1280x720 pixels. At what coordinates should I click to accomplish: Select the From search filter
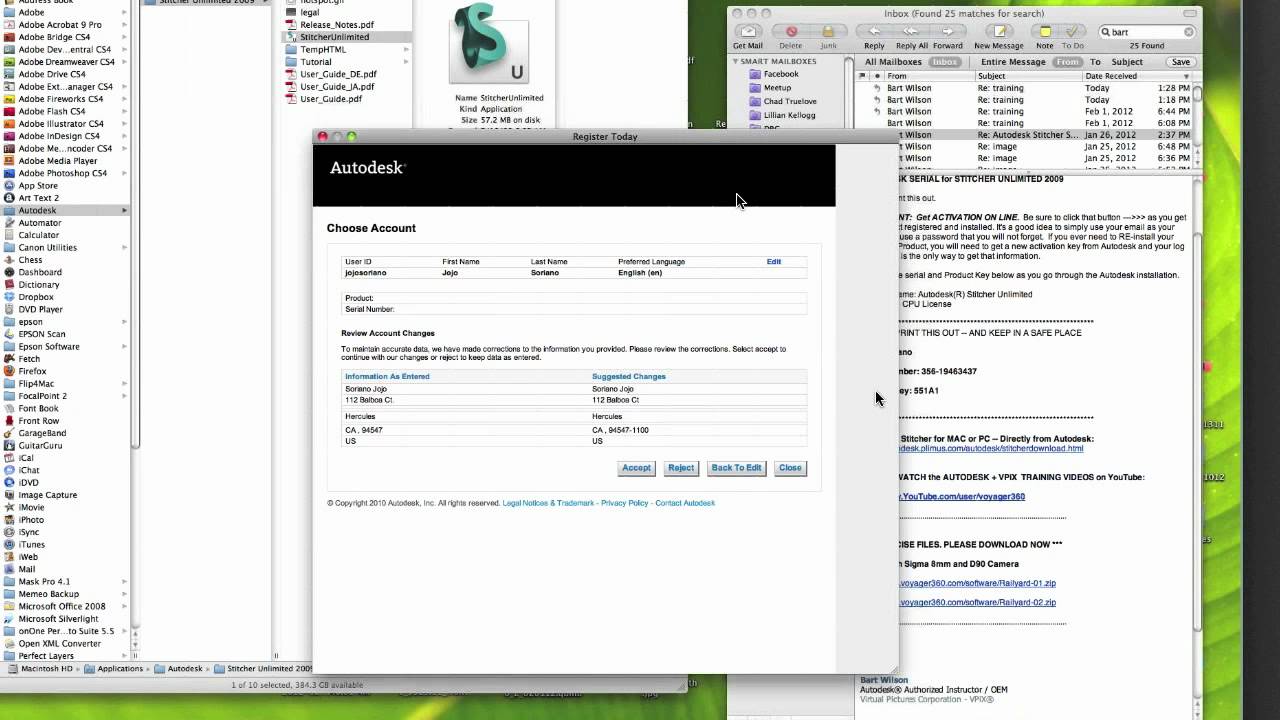(1068, 62)
